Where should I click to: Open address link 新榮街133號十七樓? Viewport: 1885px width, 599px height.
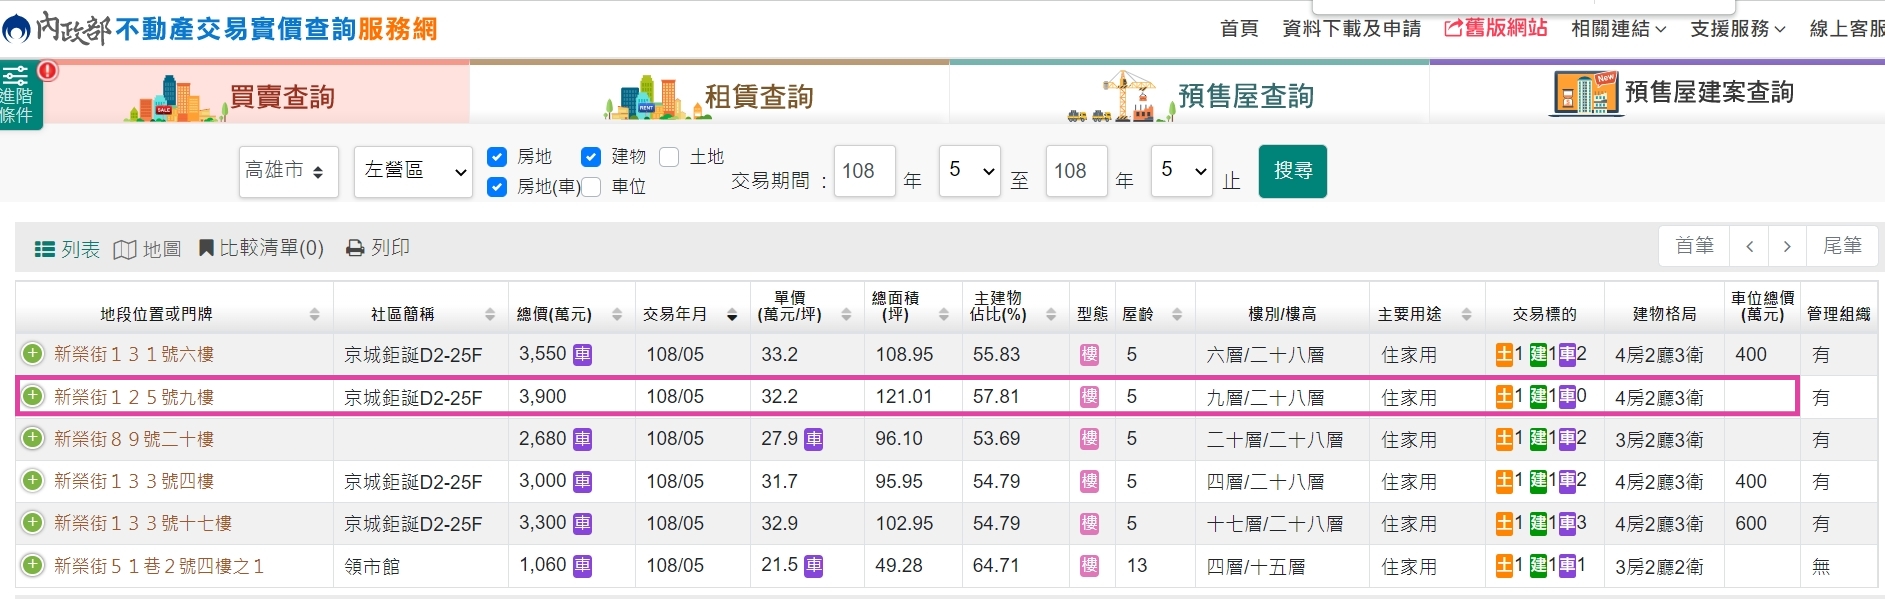(x=143, y=523)
